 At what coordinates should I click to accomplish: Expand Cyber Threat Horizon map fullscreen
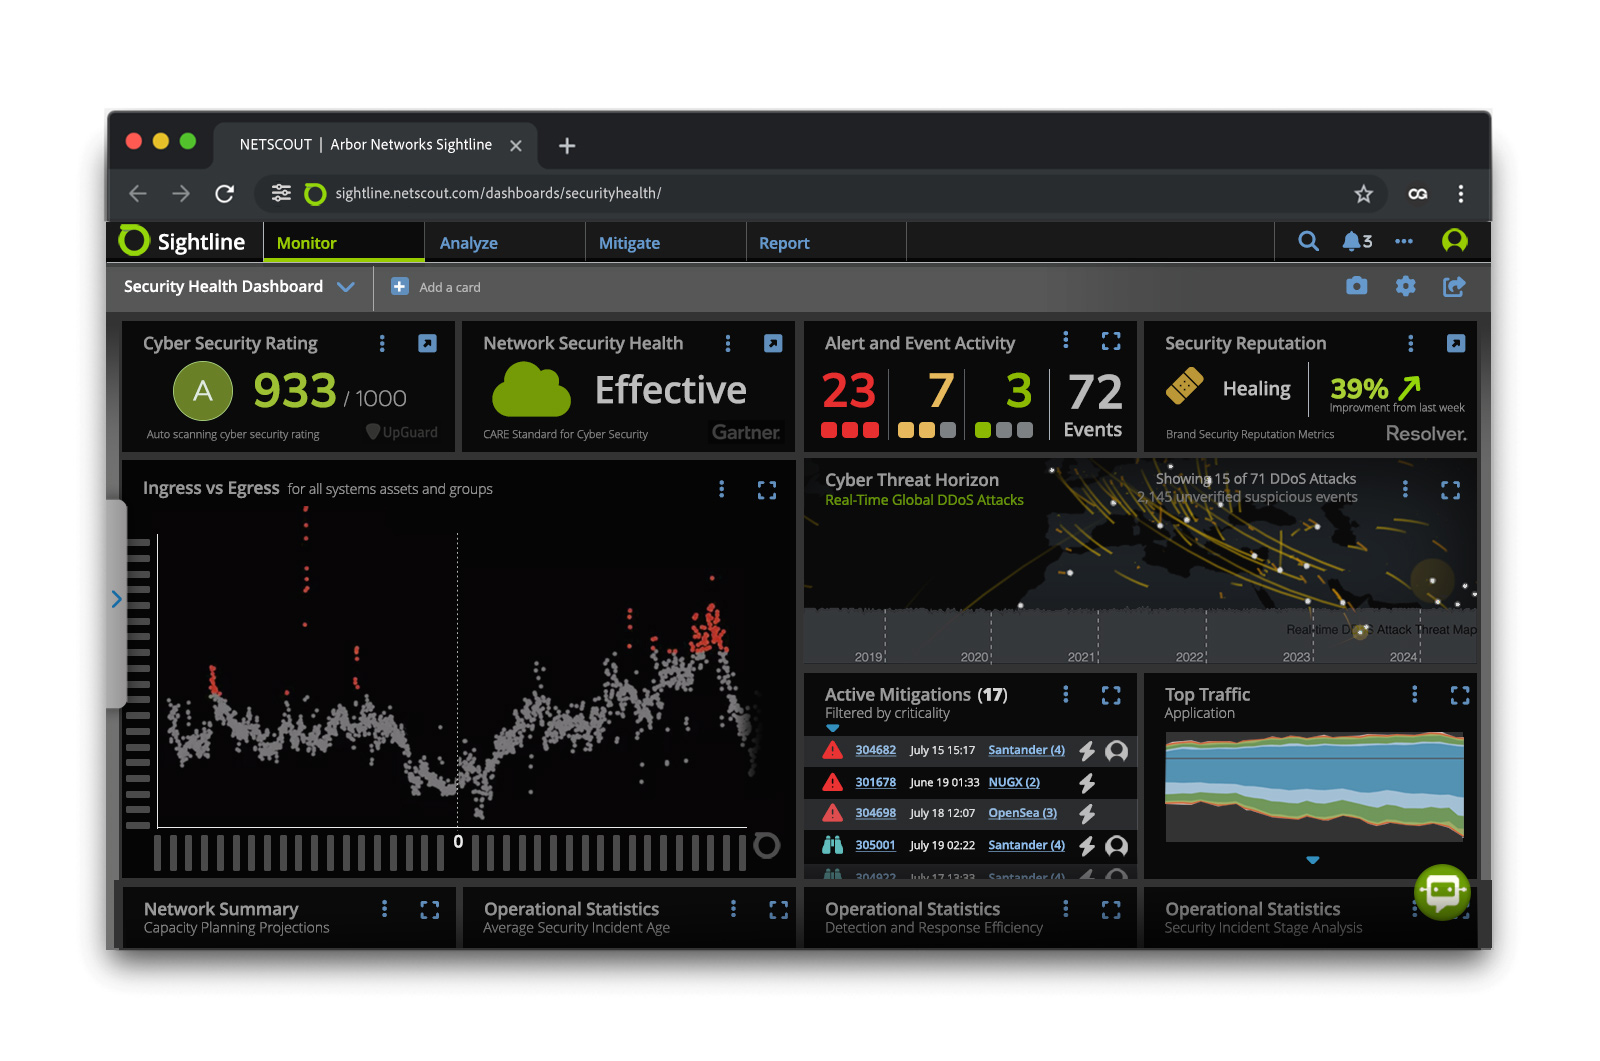pyautogui.click(x=1451, y=490)
